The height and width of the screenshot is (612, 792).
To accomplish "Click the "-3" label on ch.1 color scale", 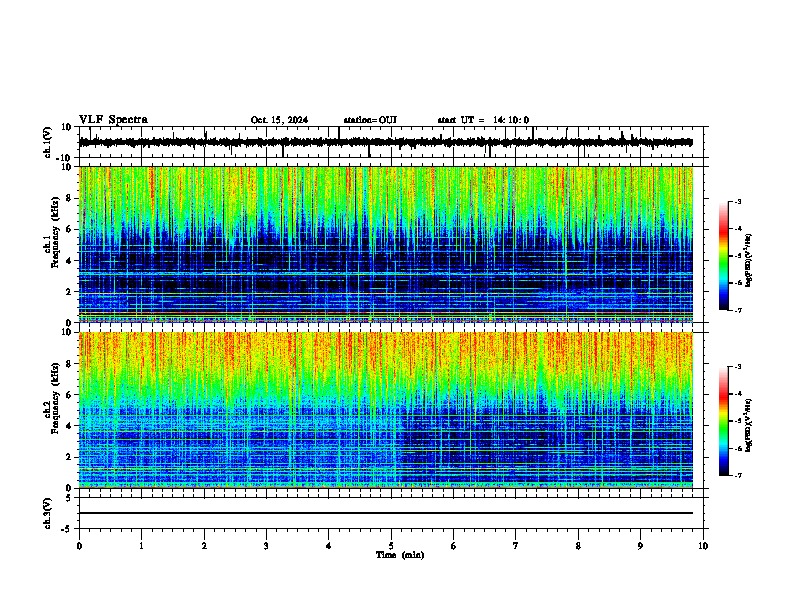I will pyautogui.click(x=737, y=201).
